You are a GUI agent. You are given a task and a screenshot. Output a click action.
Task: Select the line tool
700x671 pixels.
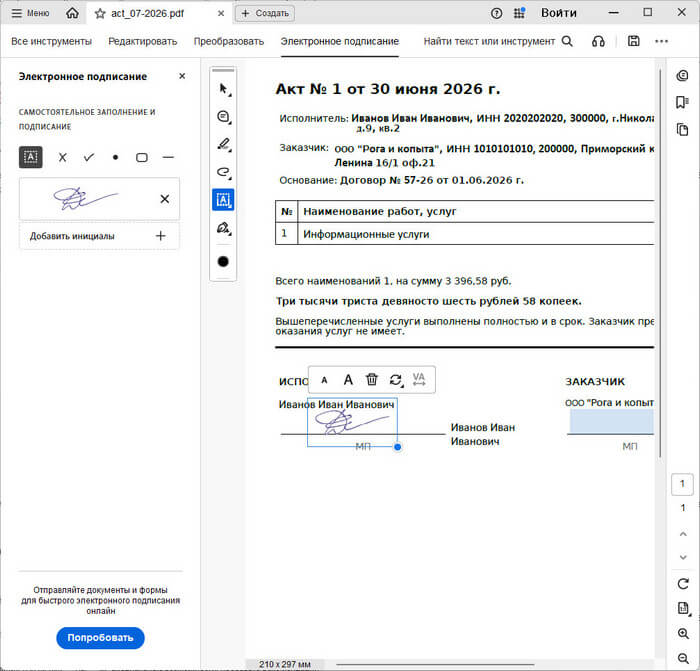(x=168, y=157)
